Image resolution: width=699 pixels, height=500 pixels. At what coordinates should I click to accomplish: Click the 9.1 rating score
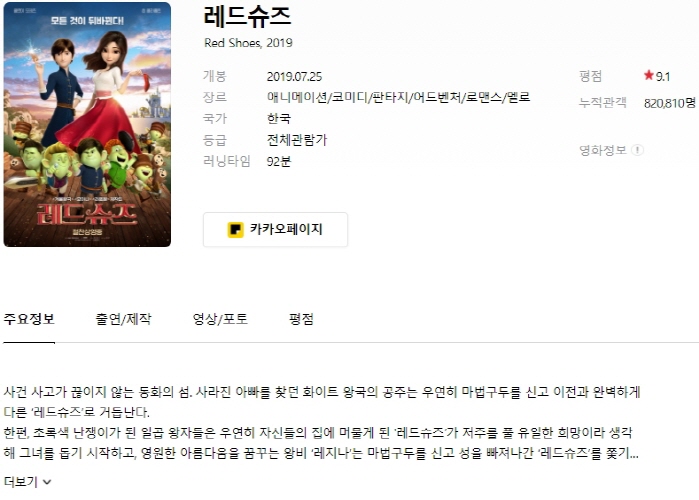click(x=663, y=77)
